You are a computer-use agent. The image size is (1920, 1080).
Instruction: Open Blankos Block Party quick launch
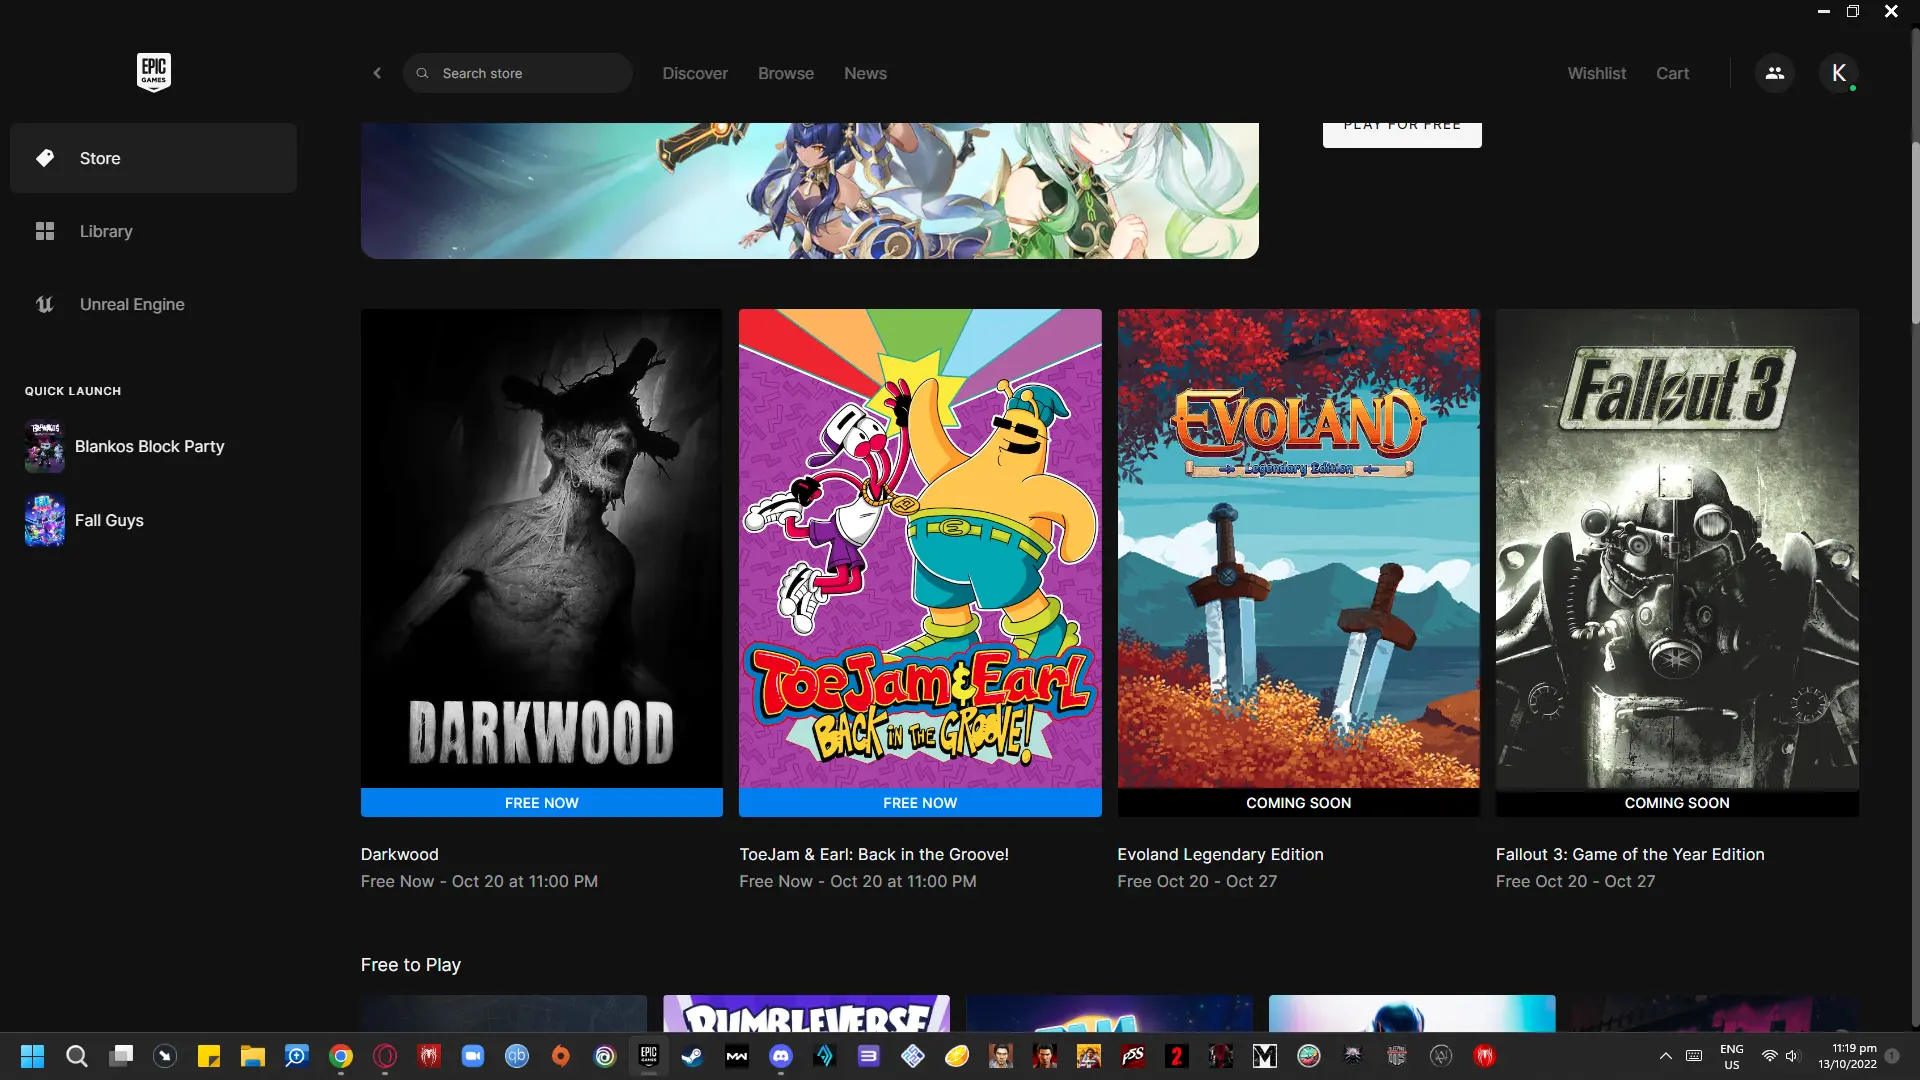pos(149,446)
